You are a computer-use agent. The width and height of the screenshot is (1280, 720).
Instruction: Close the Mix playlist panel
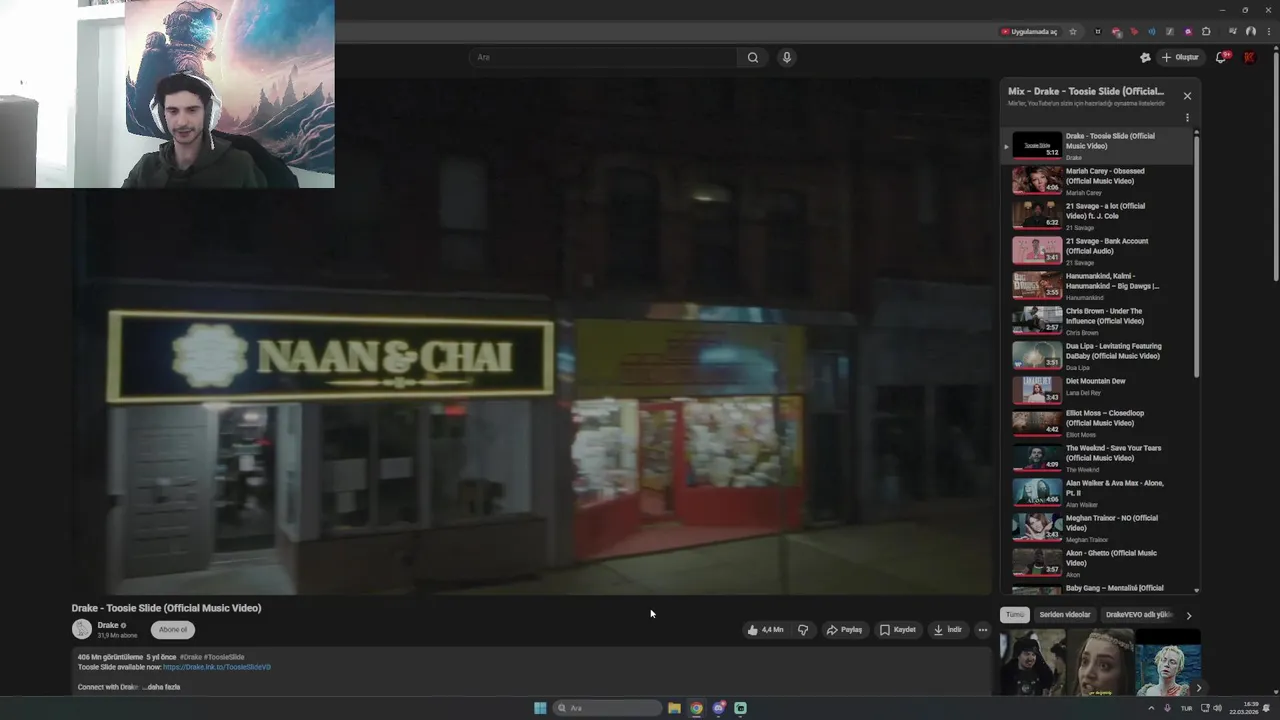[x=1187, y=96]
